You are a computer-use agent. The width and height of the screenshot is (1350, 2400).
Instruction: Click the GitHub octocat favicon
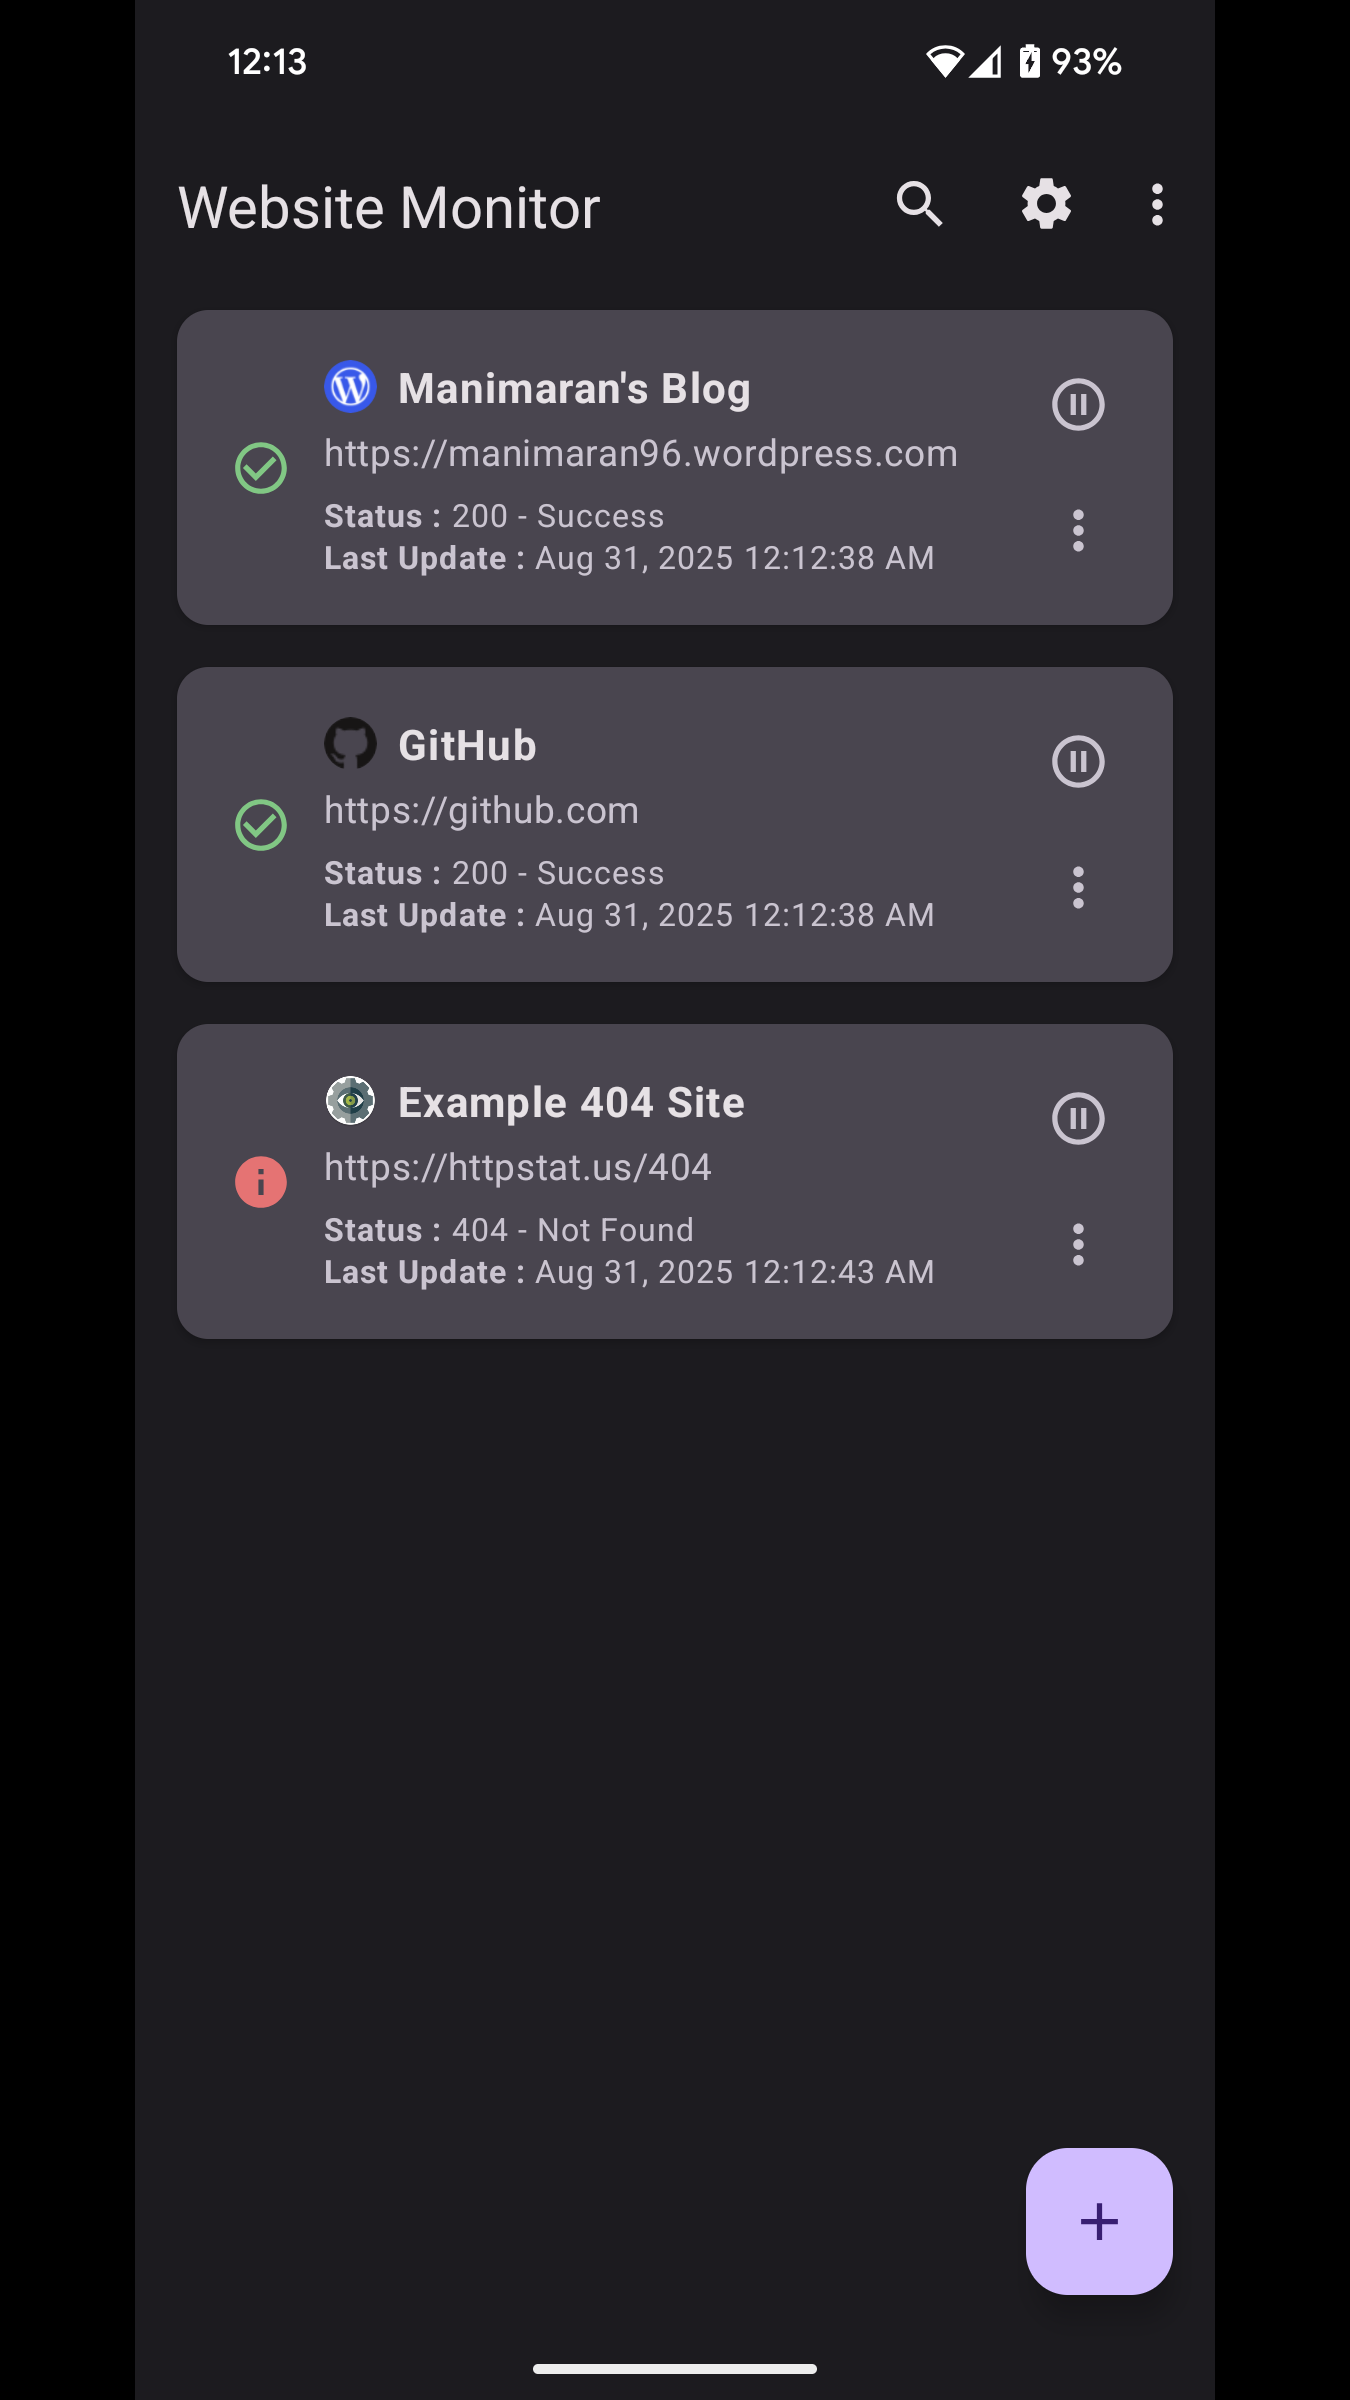point(350,744)
